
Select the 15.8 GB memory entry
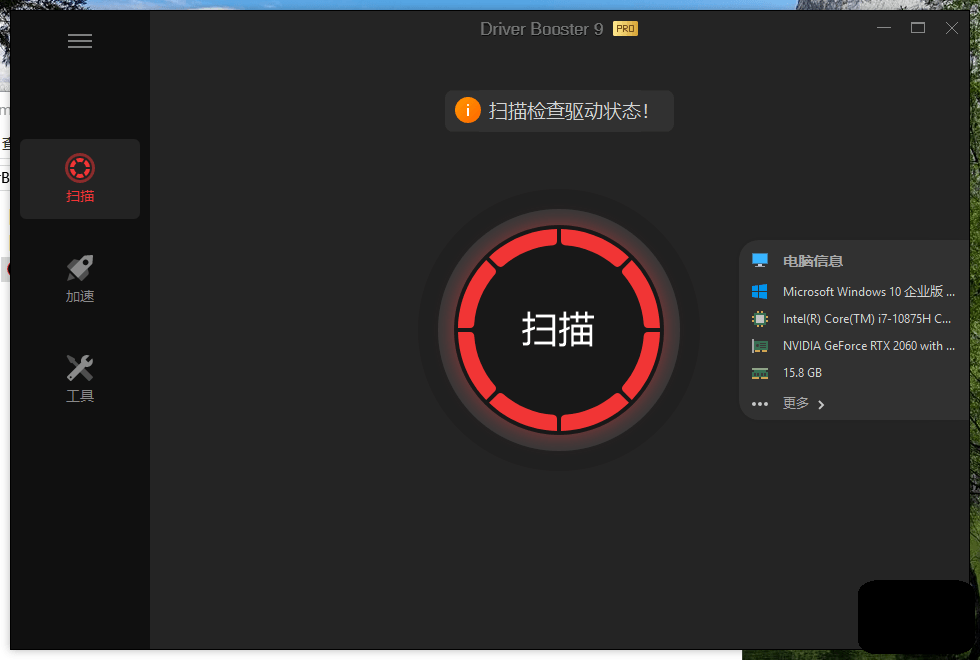(x=802, y=372)
